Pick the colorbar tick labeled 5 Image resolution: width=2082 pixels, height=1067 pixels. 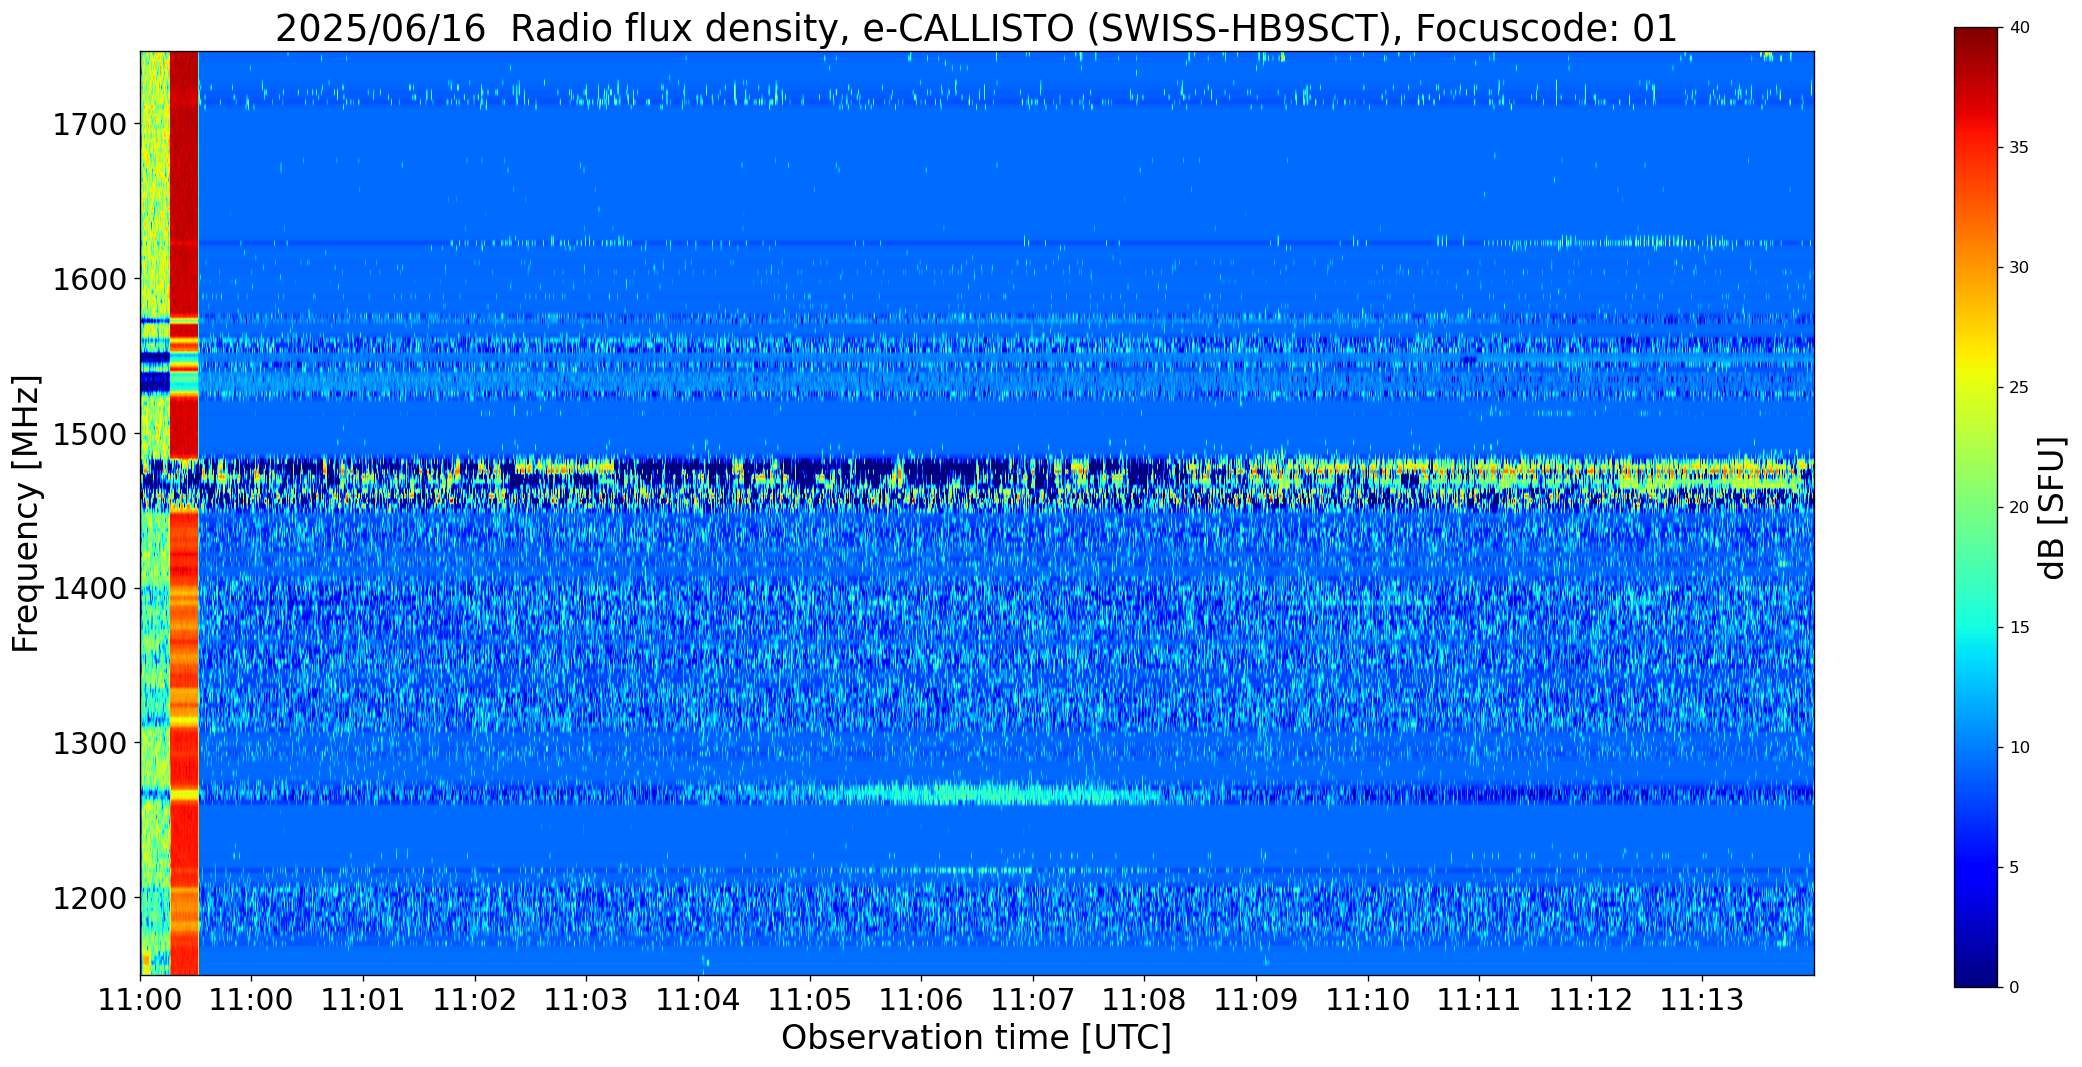coord(2014,868)
